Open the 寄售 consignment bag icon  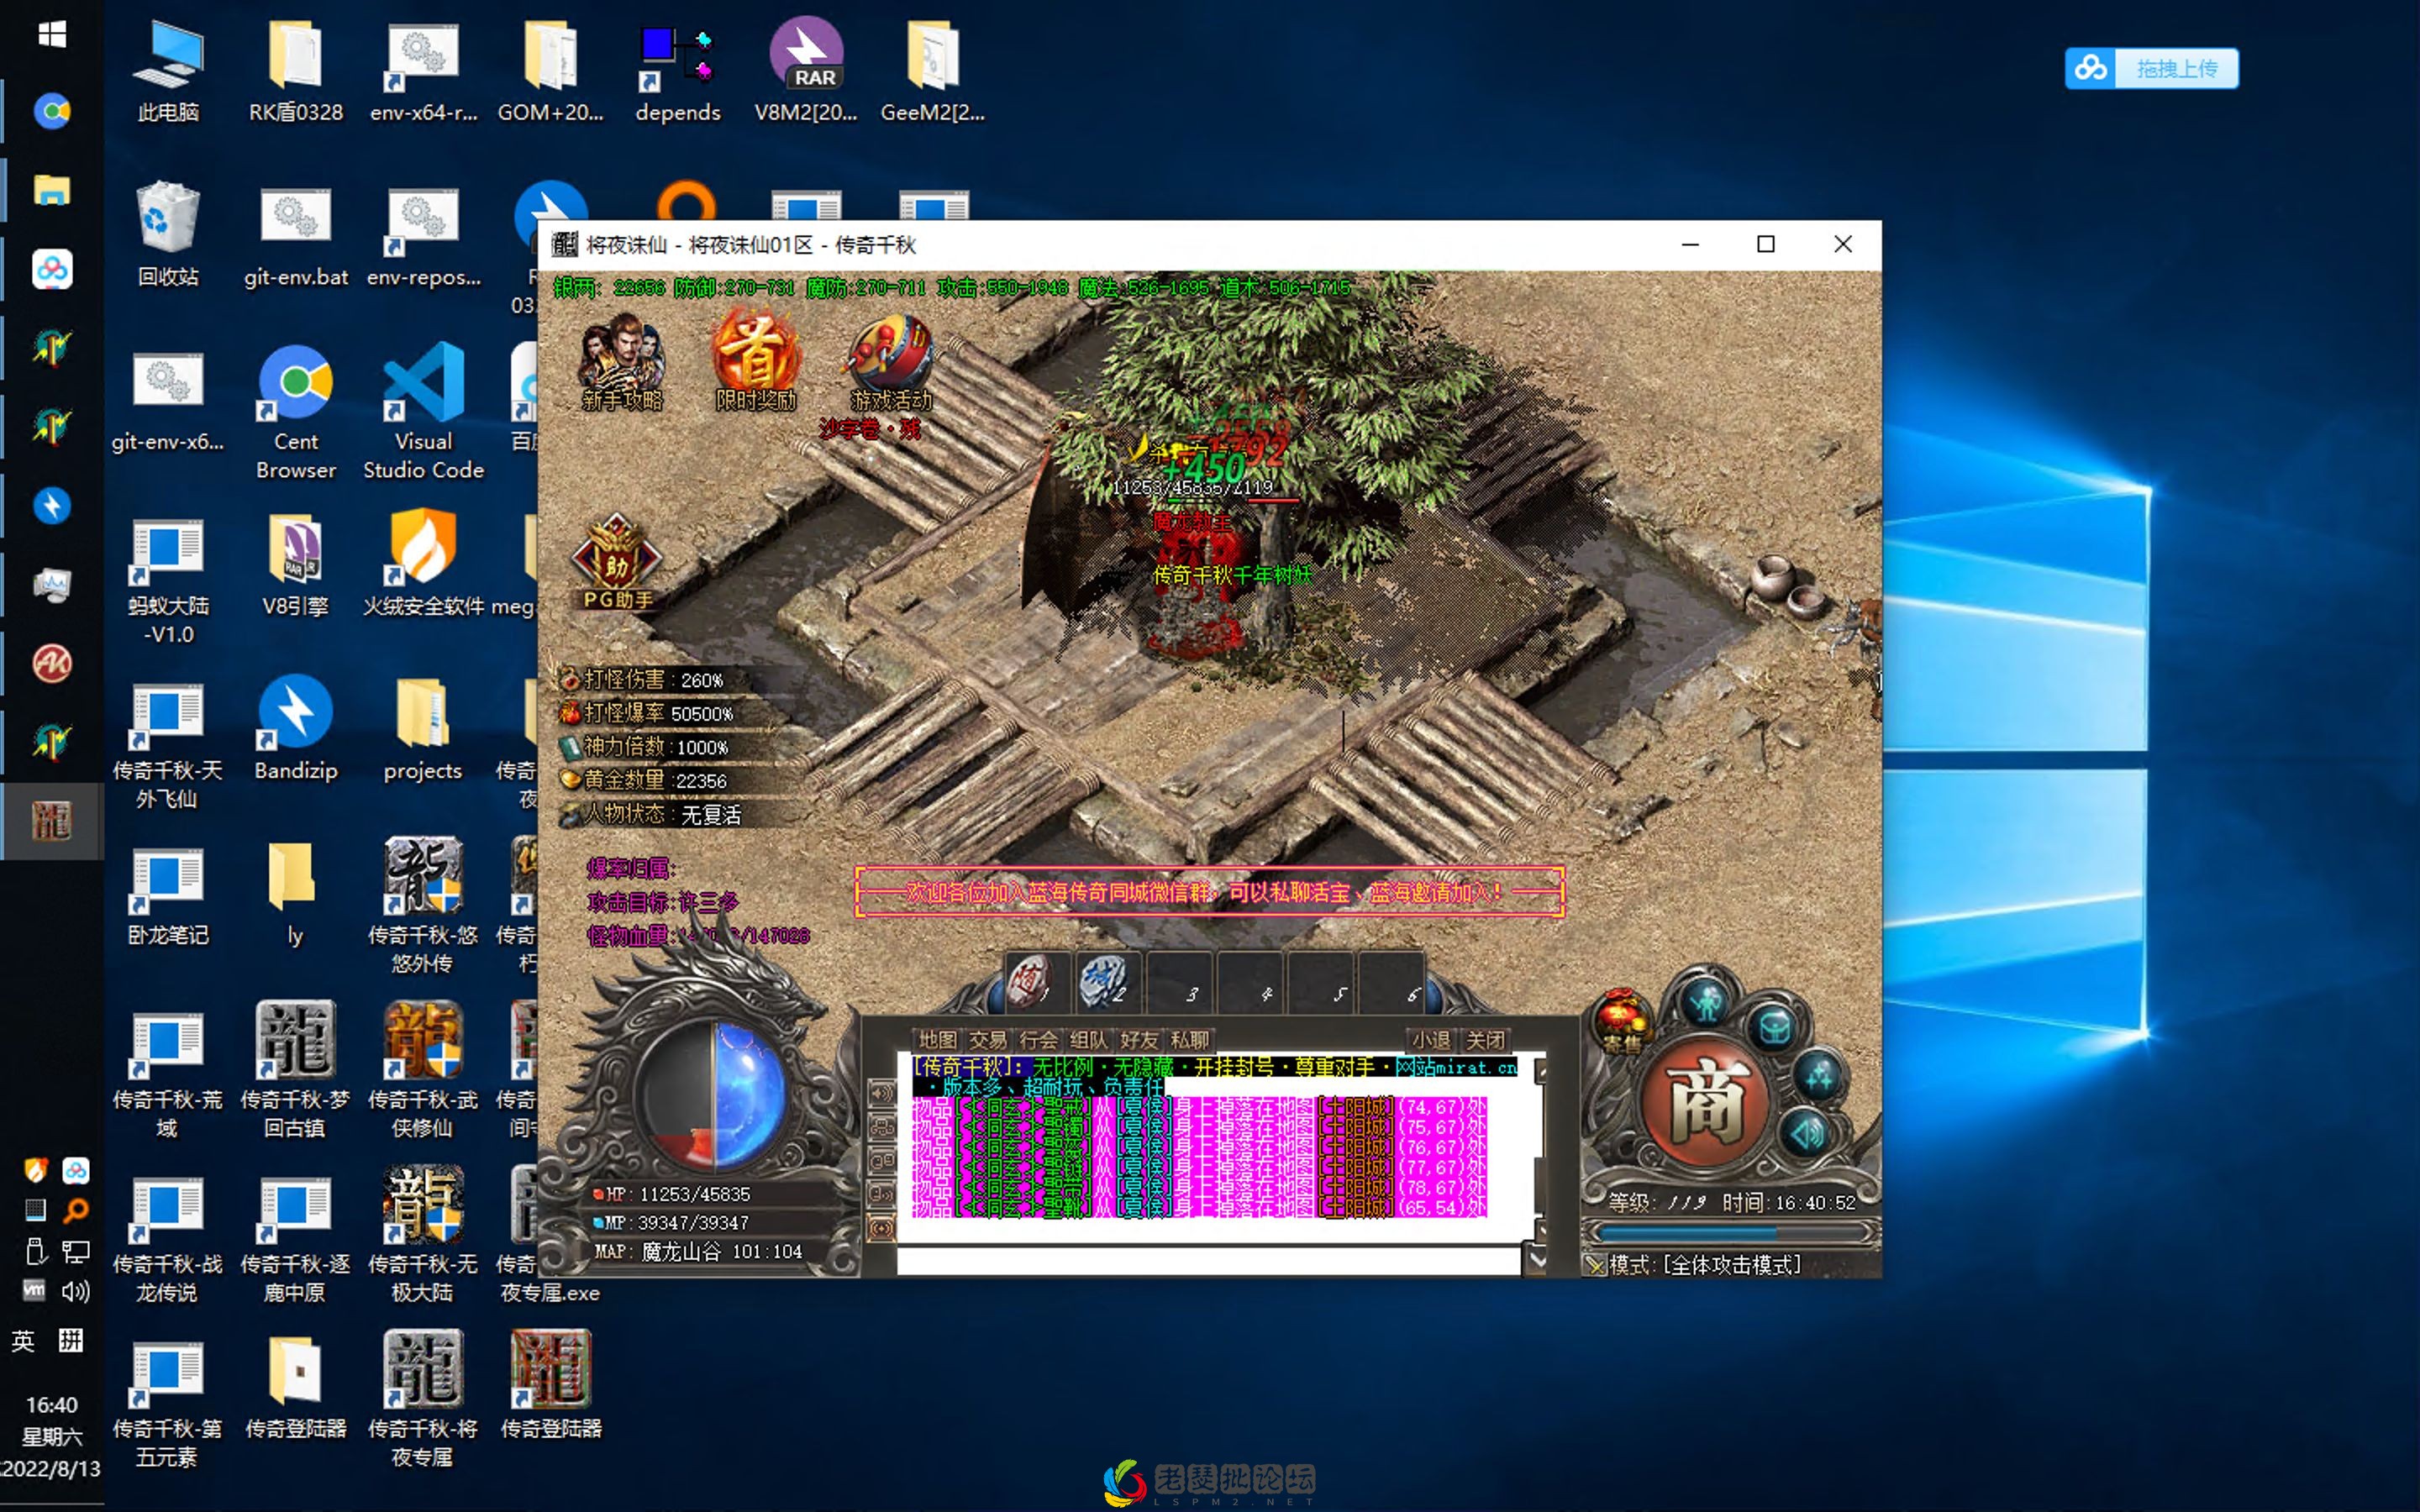pos(1620,1020)
